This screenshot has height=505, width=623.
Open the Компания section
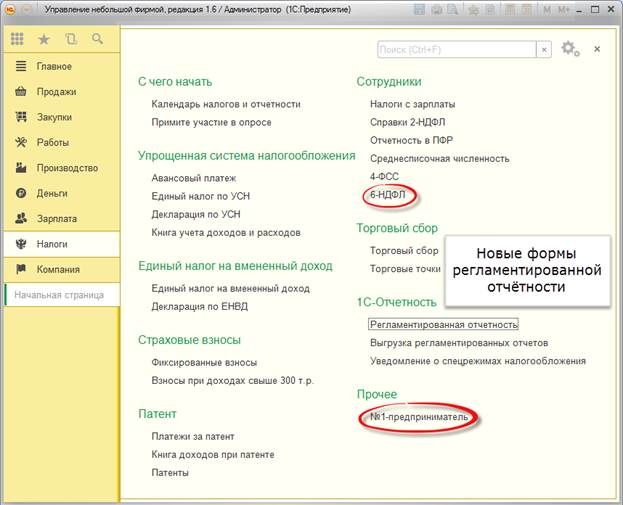tap(62, 269)
